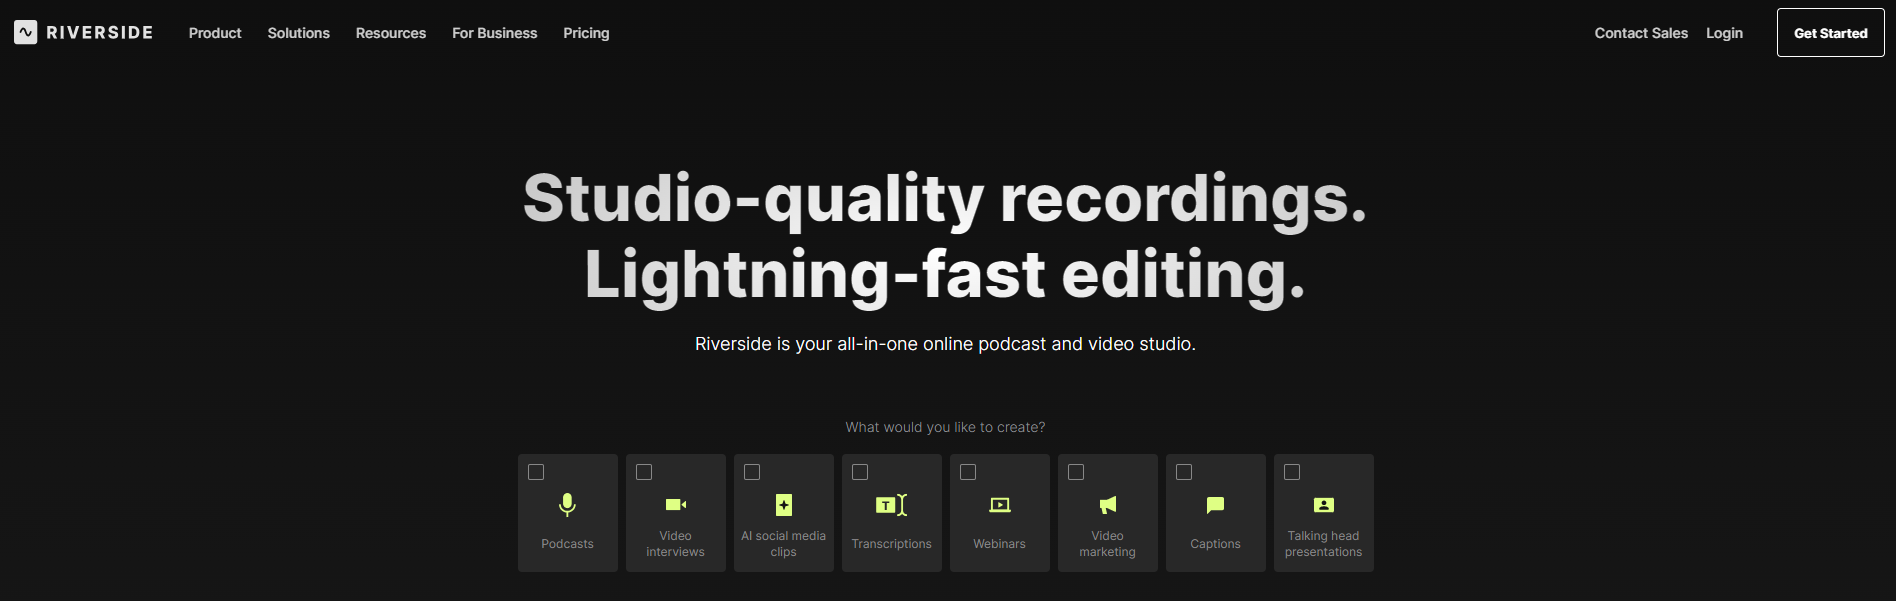The width and height of the screenshot is (1896, 601).
Task: Click the Video marketing card label
Action: click(1108, 544)
